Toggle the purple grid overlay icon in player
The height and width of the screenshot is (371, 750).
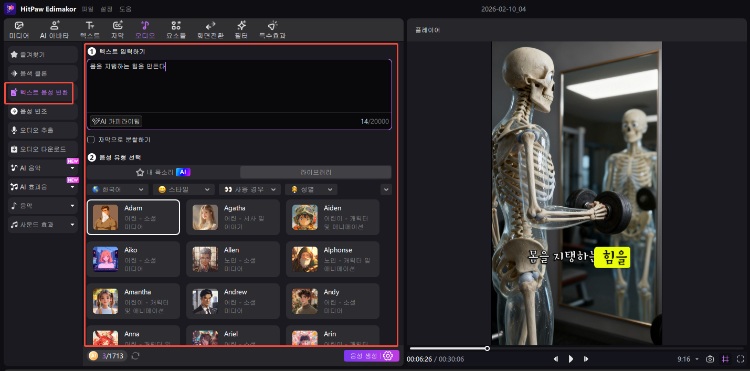point(726,359)
